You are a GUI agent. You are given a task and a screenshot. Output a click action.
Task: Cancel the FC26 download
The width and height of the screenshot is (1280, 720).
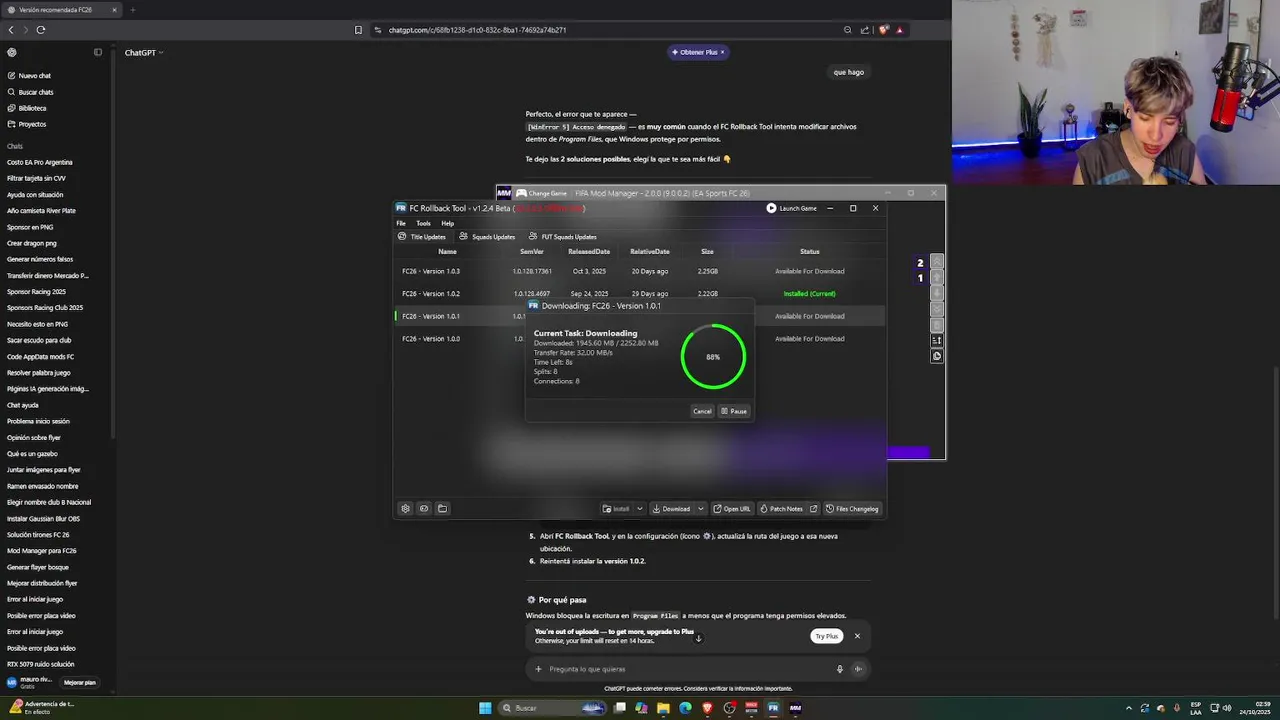point(702,411)
